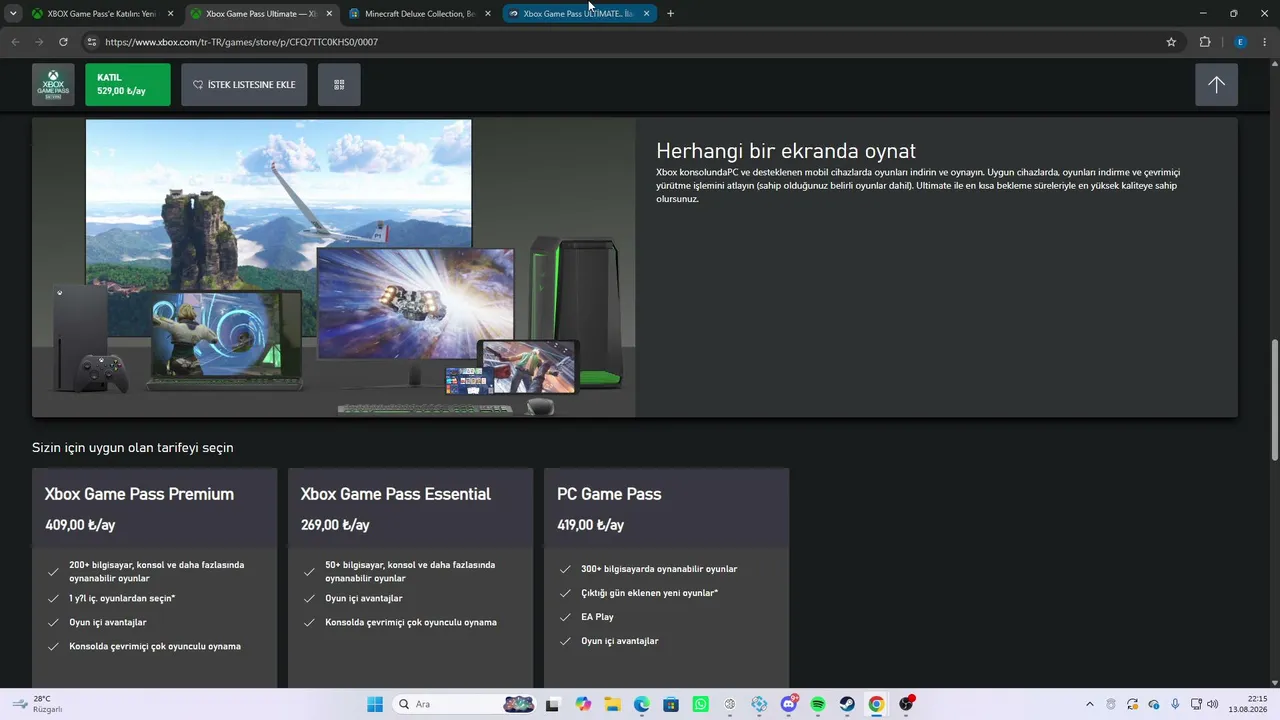
Task: Show hidden system tray icons
Action: tap(1090, 704)
